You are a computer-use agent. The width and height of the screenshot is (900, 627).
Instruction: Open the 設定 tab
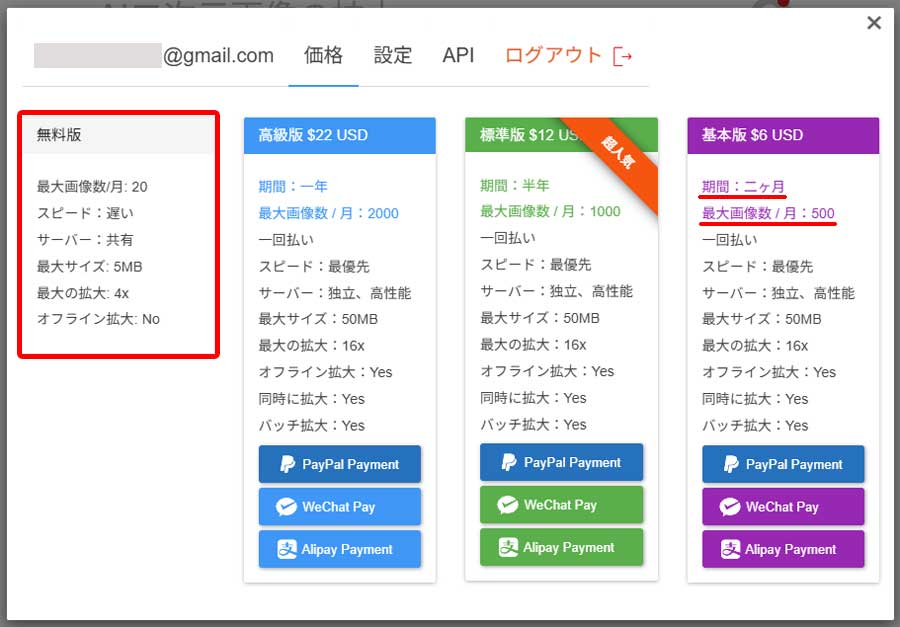pos(392,57)
